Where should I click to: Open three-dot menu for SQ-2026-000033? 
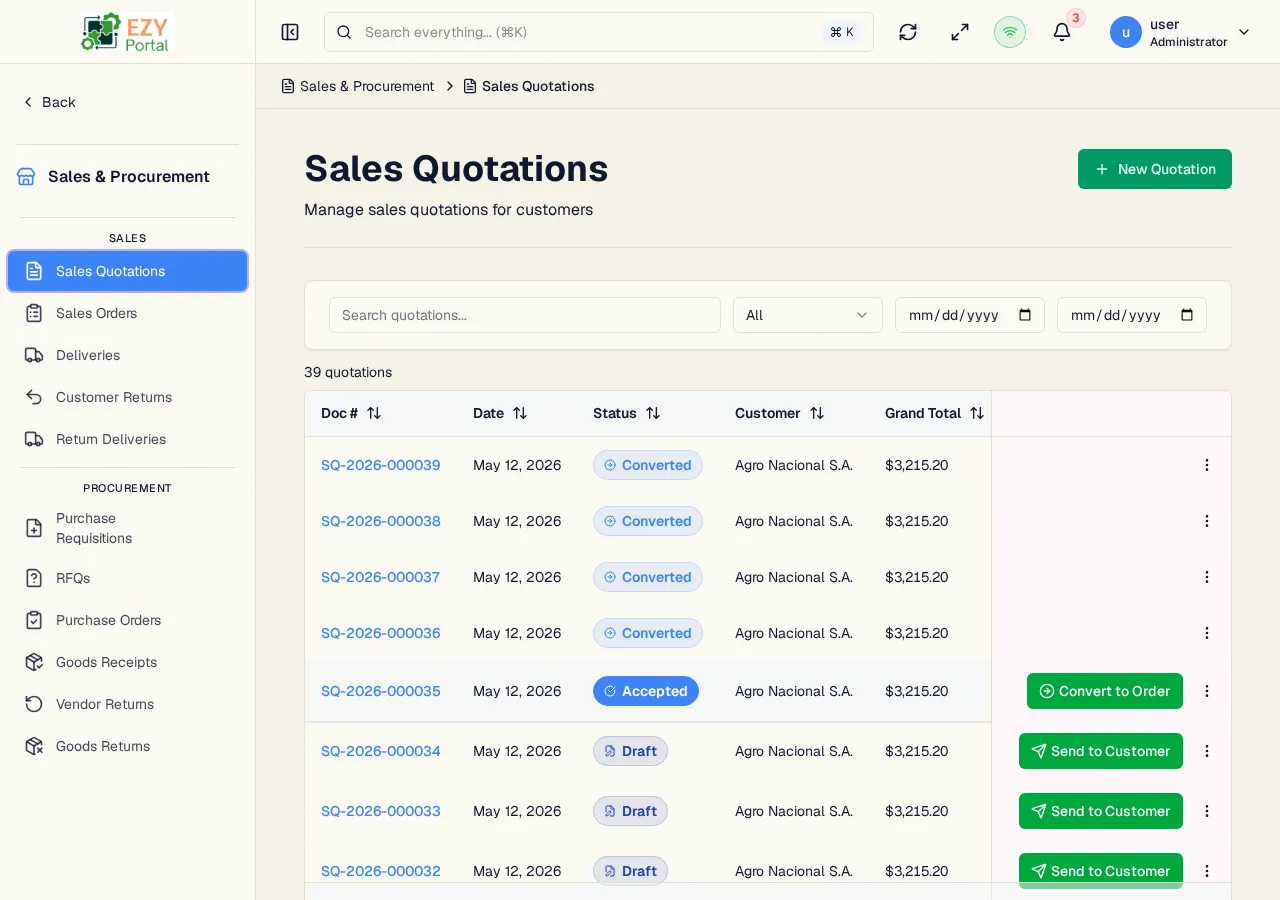(1207, 811)
